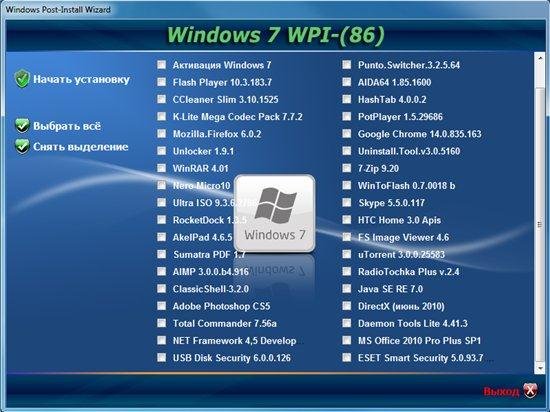Tick Java SE RE 7.0 checkbox

click(x=347, y=289)
